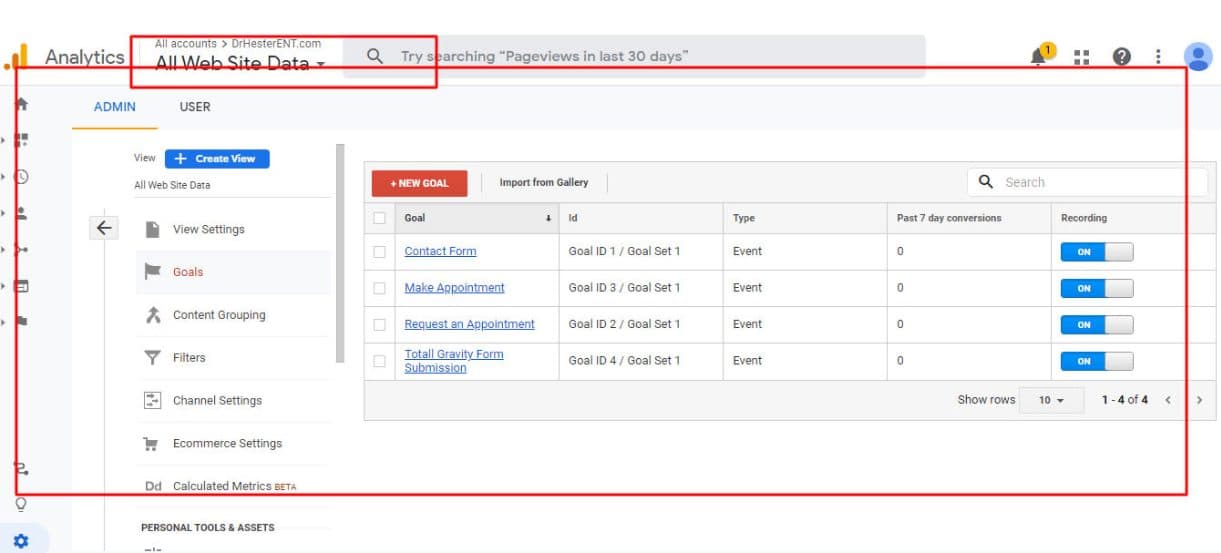
Task: Click the Channel Settings icon
Action: (x=153, y=400)
